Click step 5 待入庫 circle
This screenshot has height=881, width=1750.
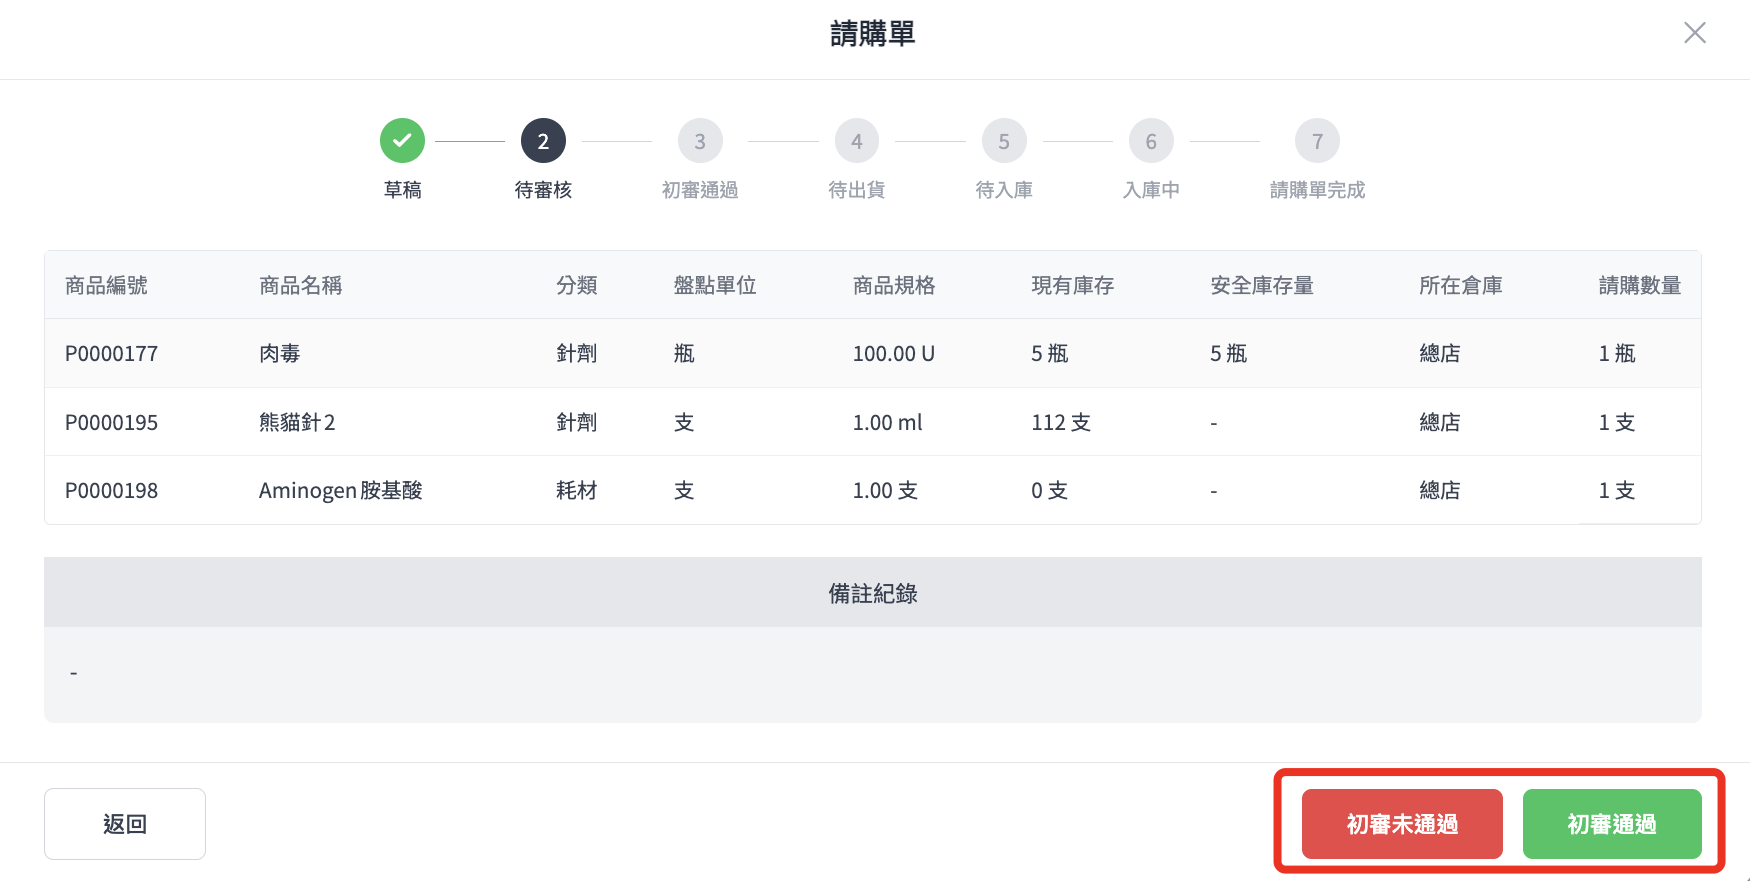point(1004,141)
